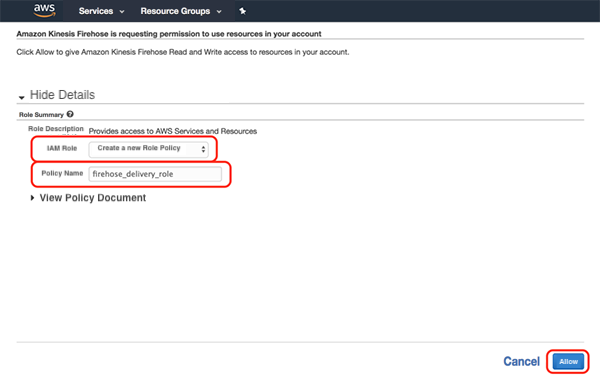600x380 pixels.
Task: Click the View Policy Document label
Action: click(93, 198)
